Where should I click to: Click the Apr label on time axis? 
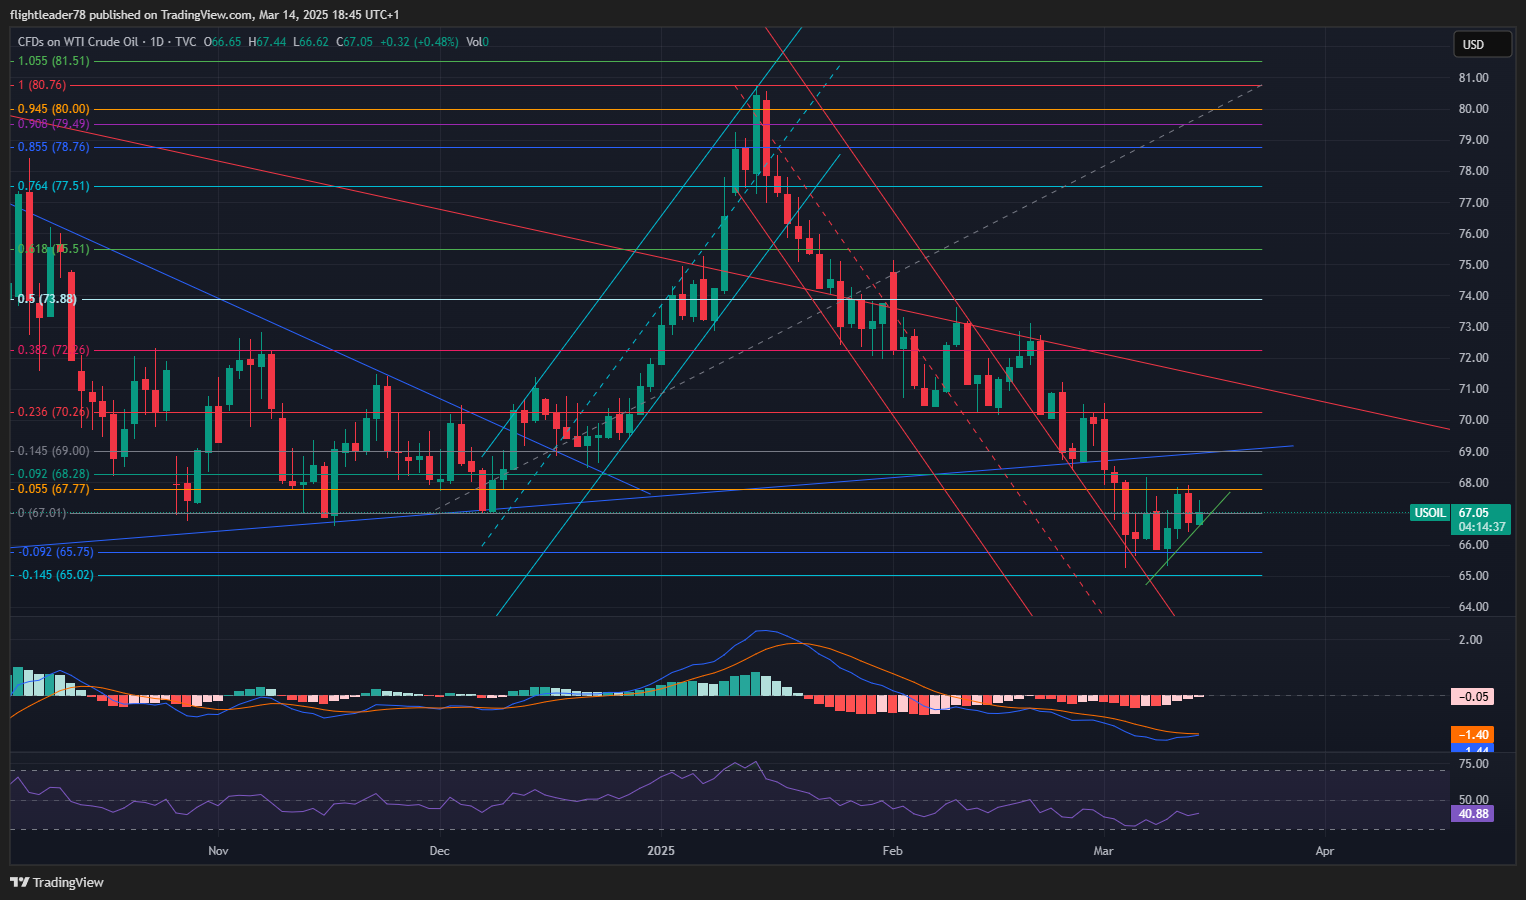click(1324, 851)
